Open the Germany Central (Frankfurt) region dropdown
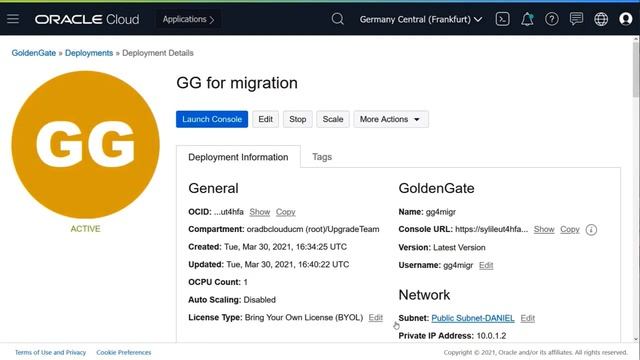640x360 pixels. click(421, 19)
